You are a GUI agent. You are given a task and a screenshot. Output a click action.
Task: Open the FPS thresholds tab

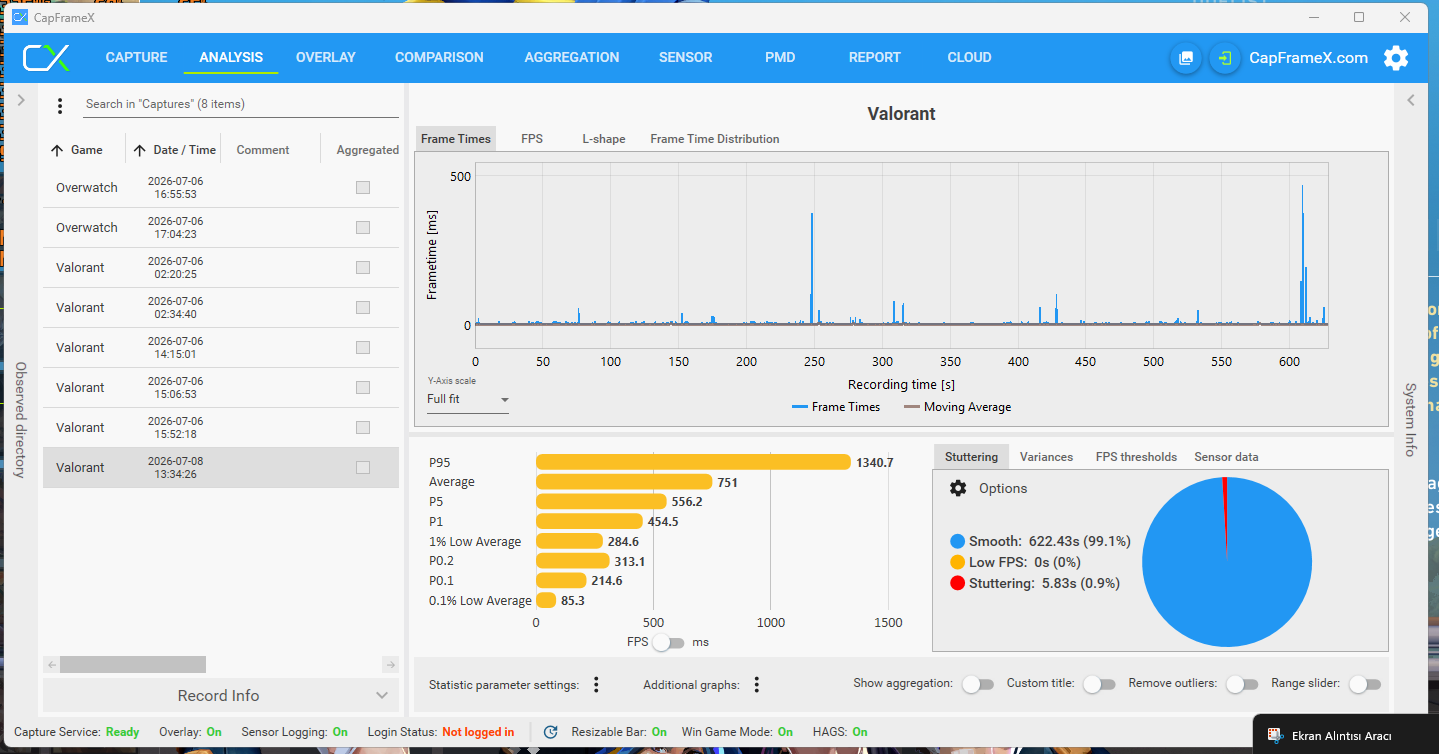[x=1136, y=457]
